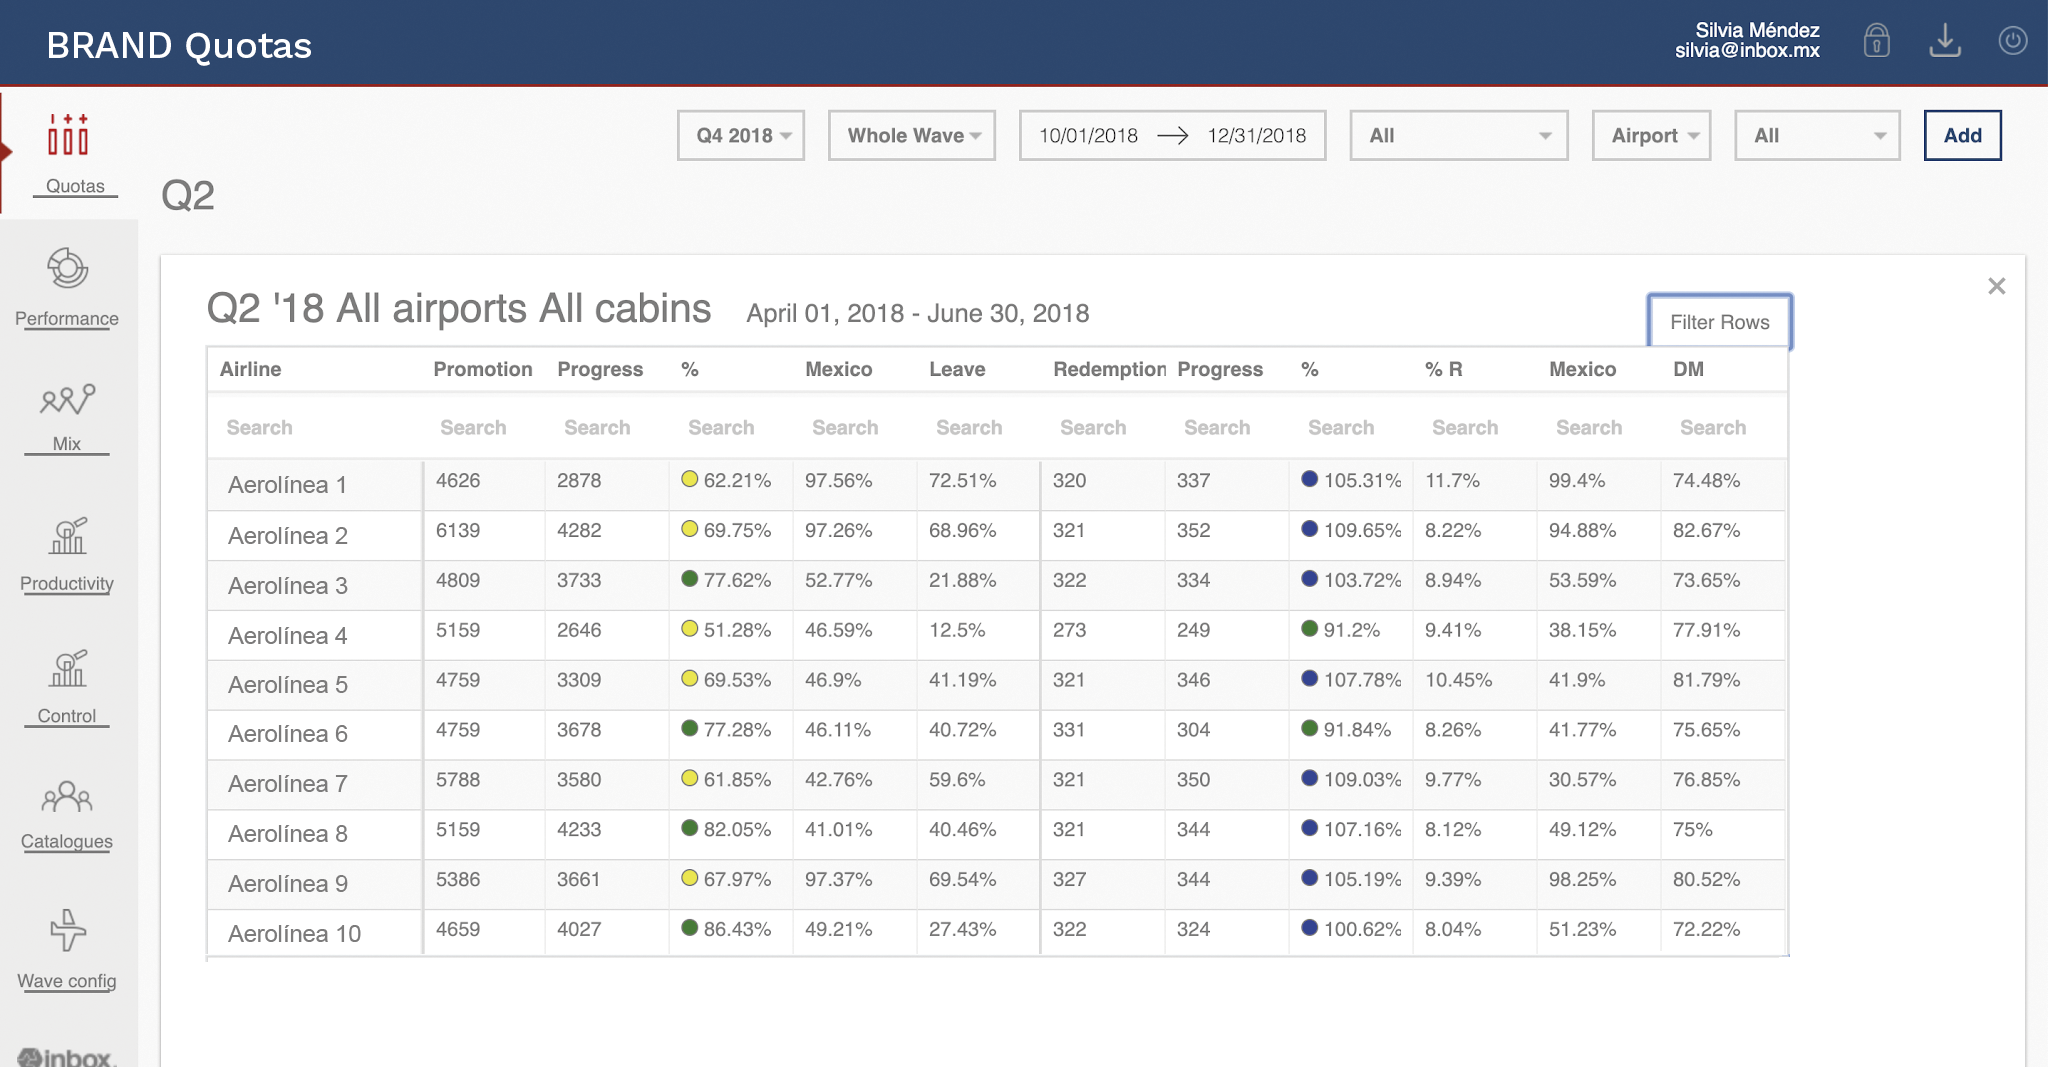2048x1067 pixels.
Task: Click the Filter Rows button
Action: coord(1719,322)
